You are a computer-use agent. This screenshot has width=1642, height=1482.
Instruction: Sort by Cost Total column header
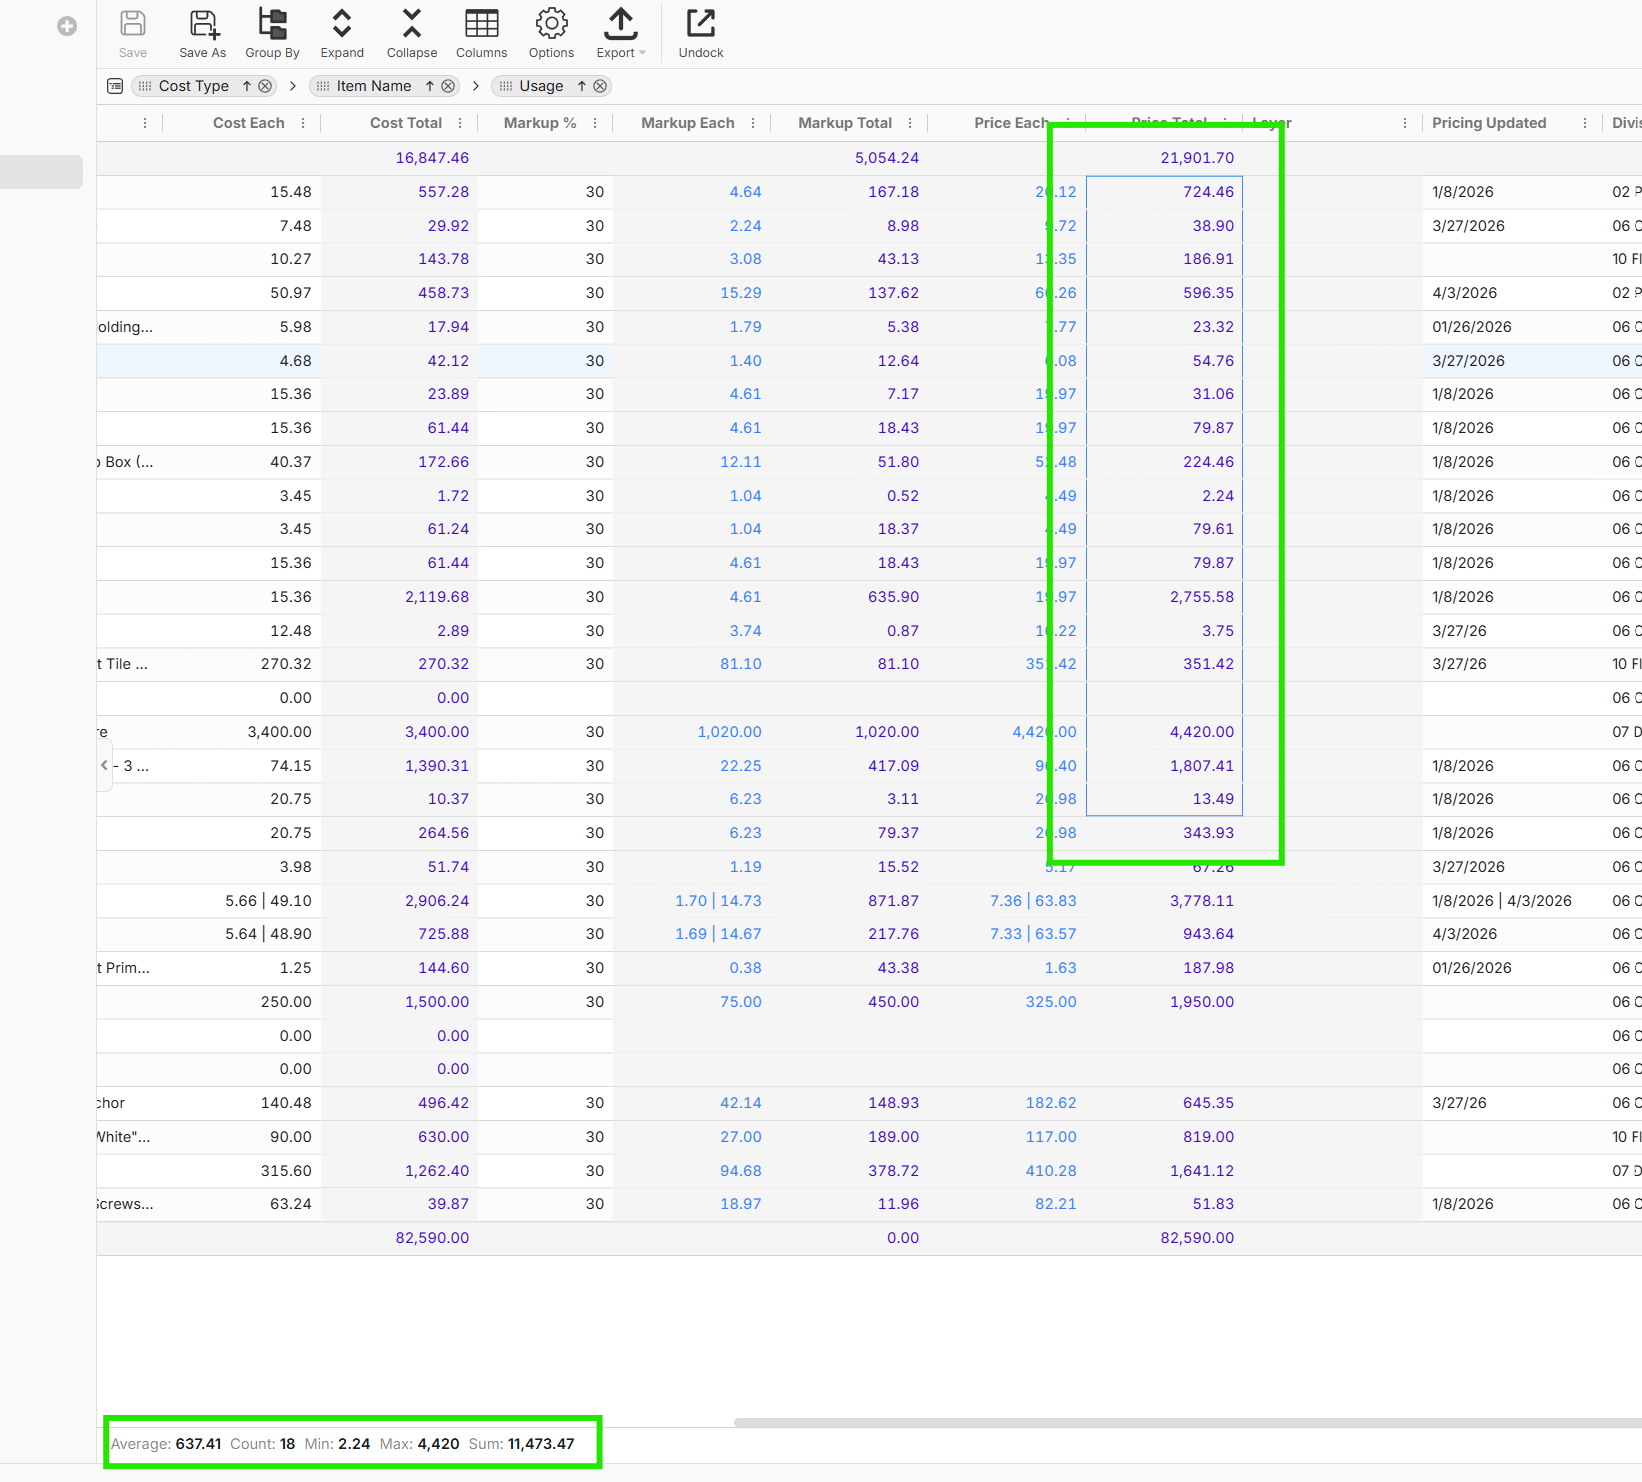tap(405, 123)
